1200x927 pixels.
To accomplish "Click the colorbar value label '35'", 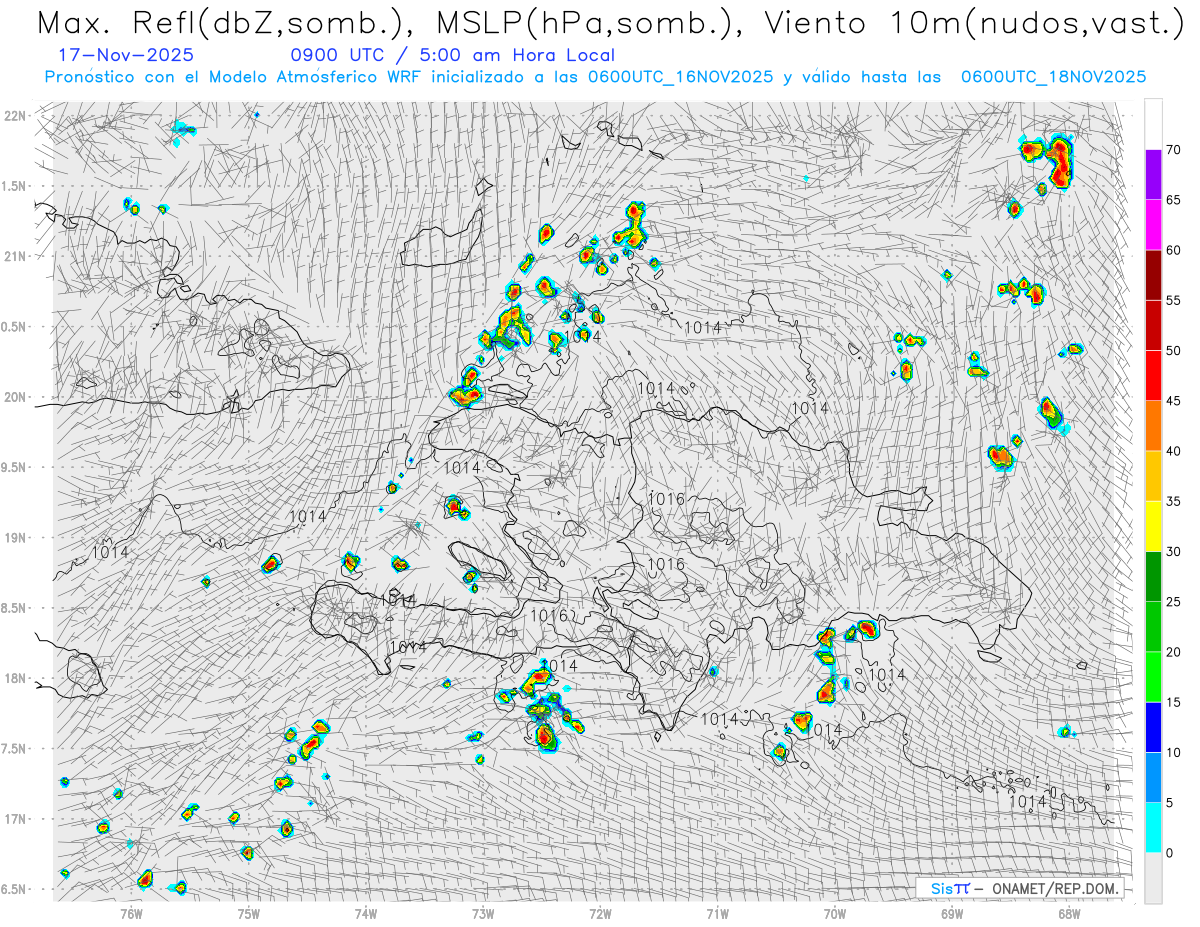I will [x=1174, y=501].
